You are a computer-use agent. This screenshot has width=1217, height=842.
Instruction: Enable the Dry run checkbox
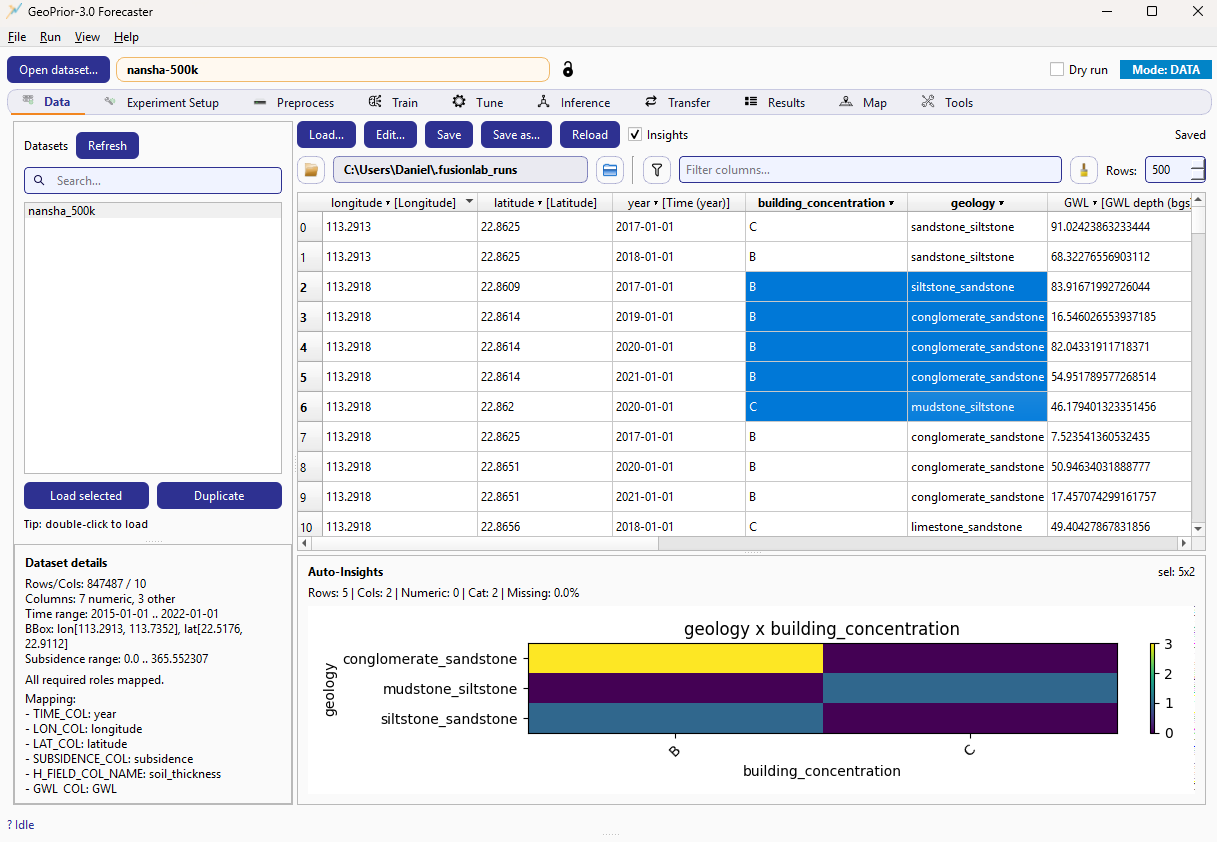(1056, 68)
